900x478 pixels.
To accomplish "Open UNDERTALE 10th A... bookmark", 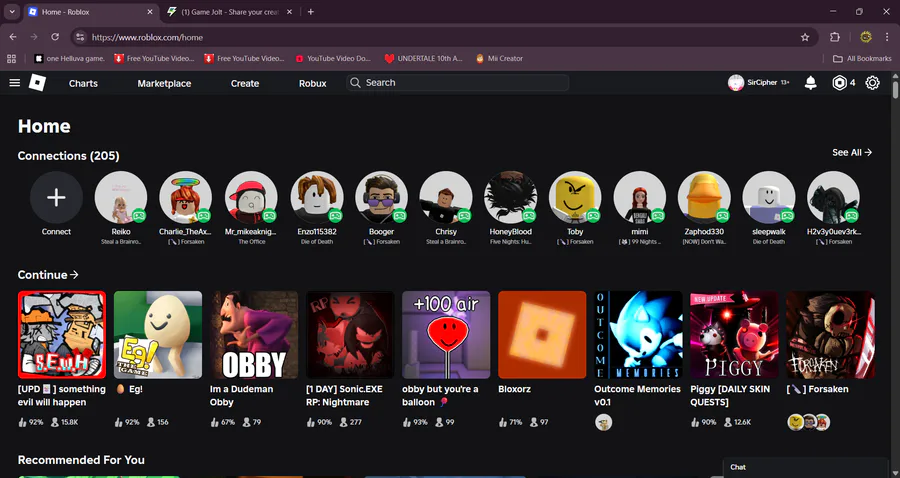I will (424, 59).
